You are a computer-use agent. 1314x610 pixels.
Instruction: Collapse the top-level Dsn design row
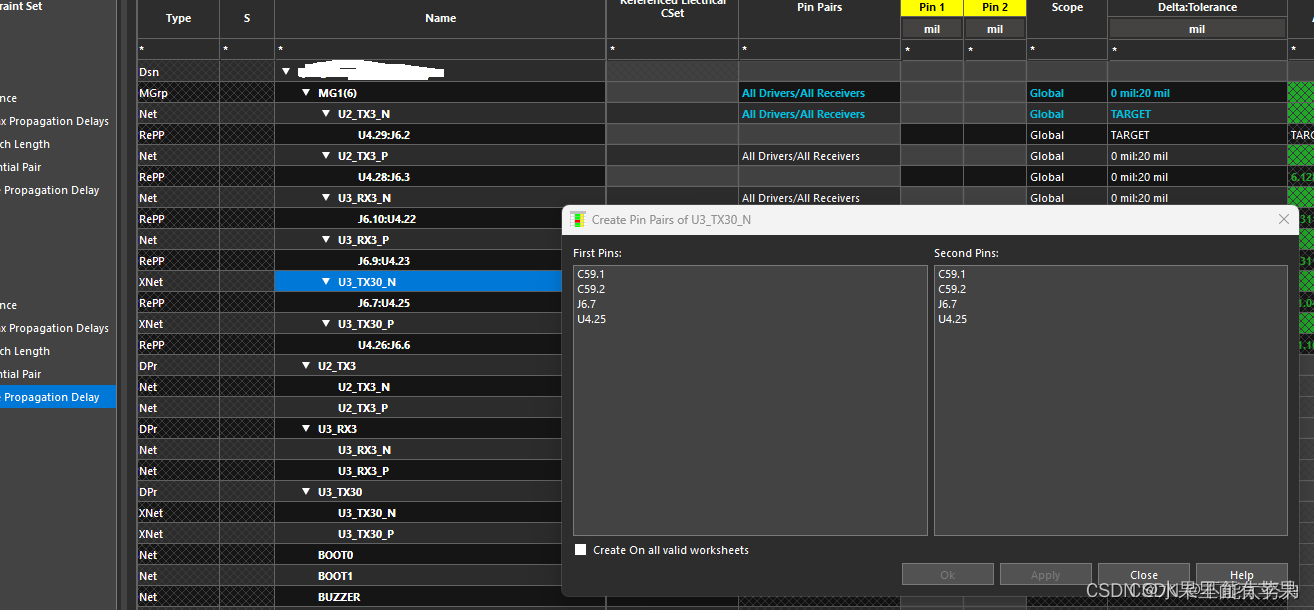(286, 72)
